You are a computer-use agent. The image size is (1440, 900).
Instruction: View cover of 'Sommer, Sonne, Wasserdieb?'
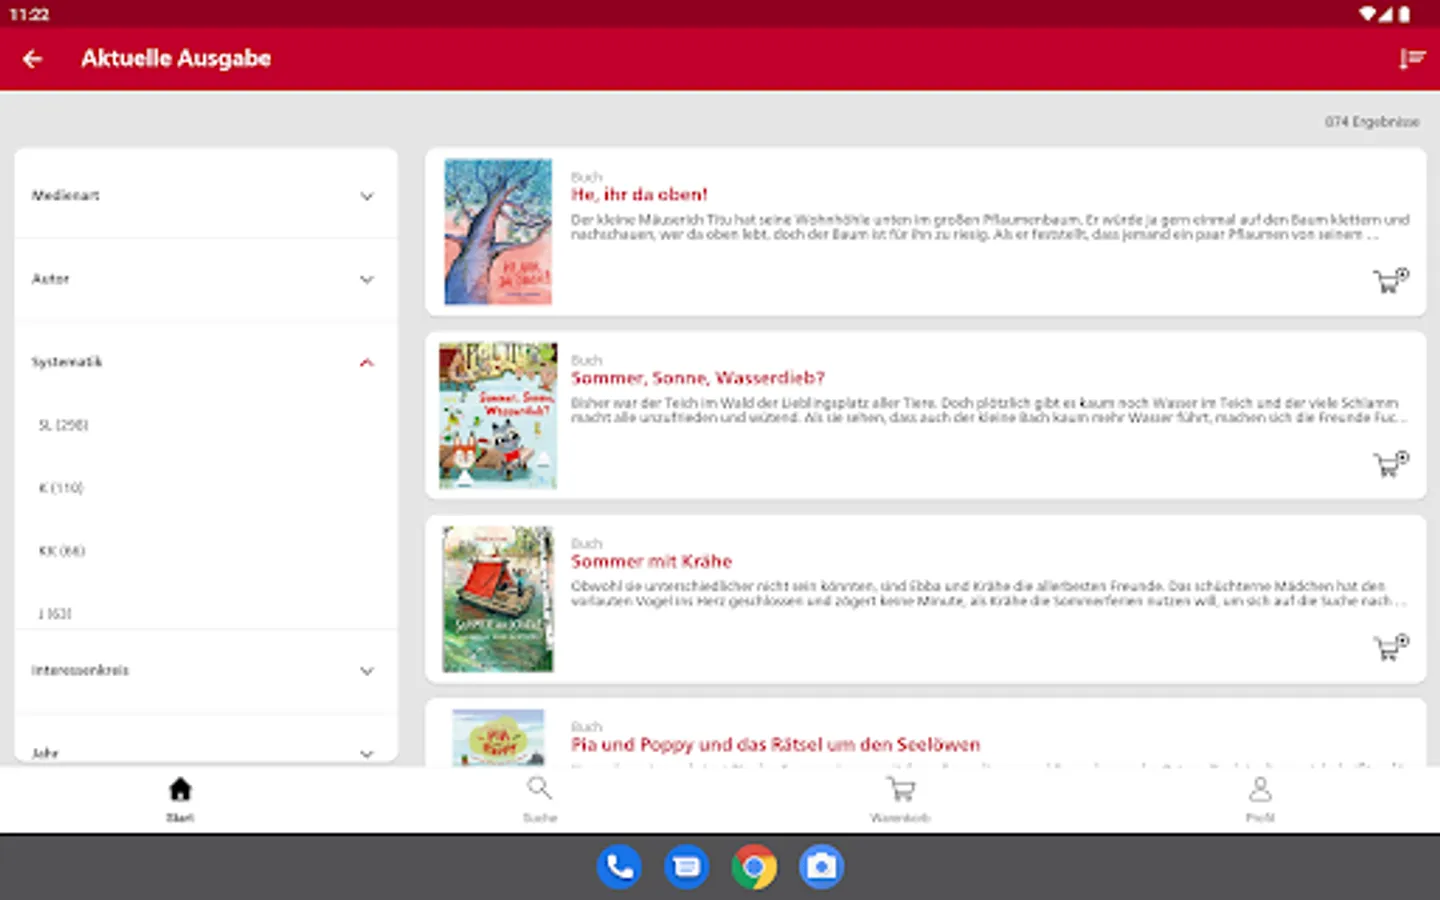click(x=498, y=415)
